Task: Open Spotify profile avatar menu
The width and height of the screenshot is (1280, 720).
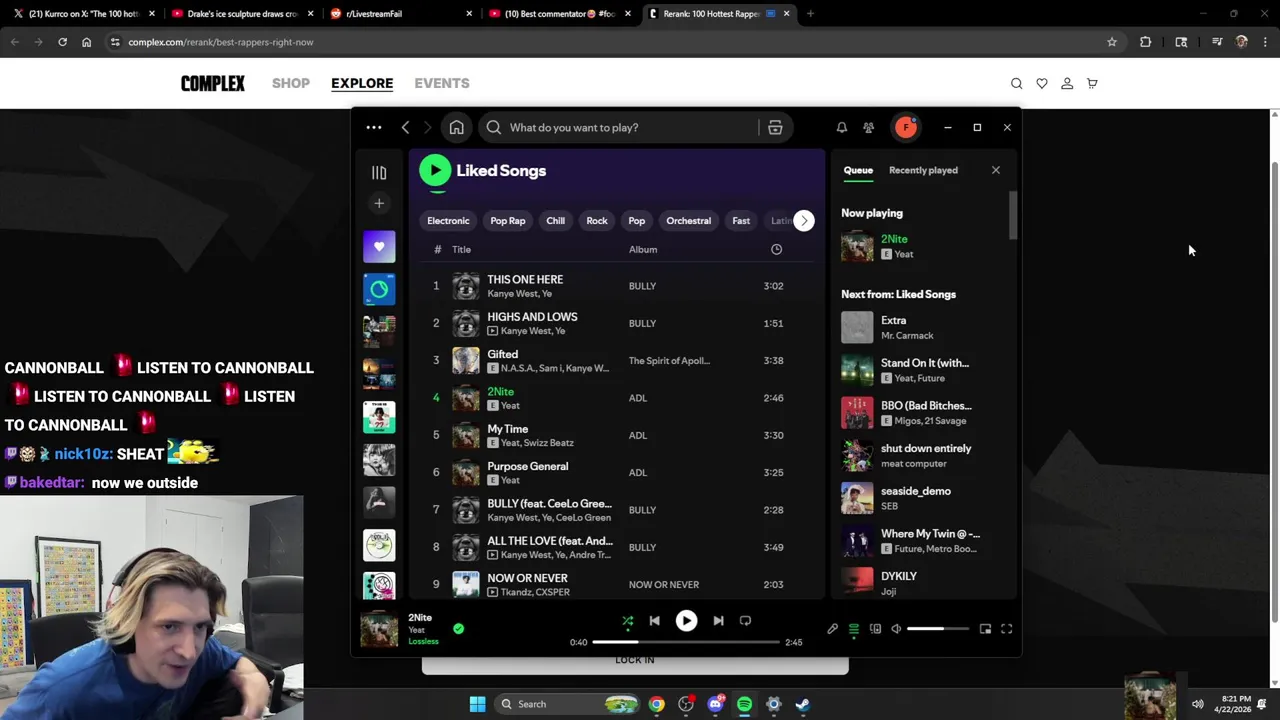Action: (906, 127)
